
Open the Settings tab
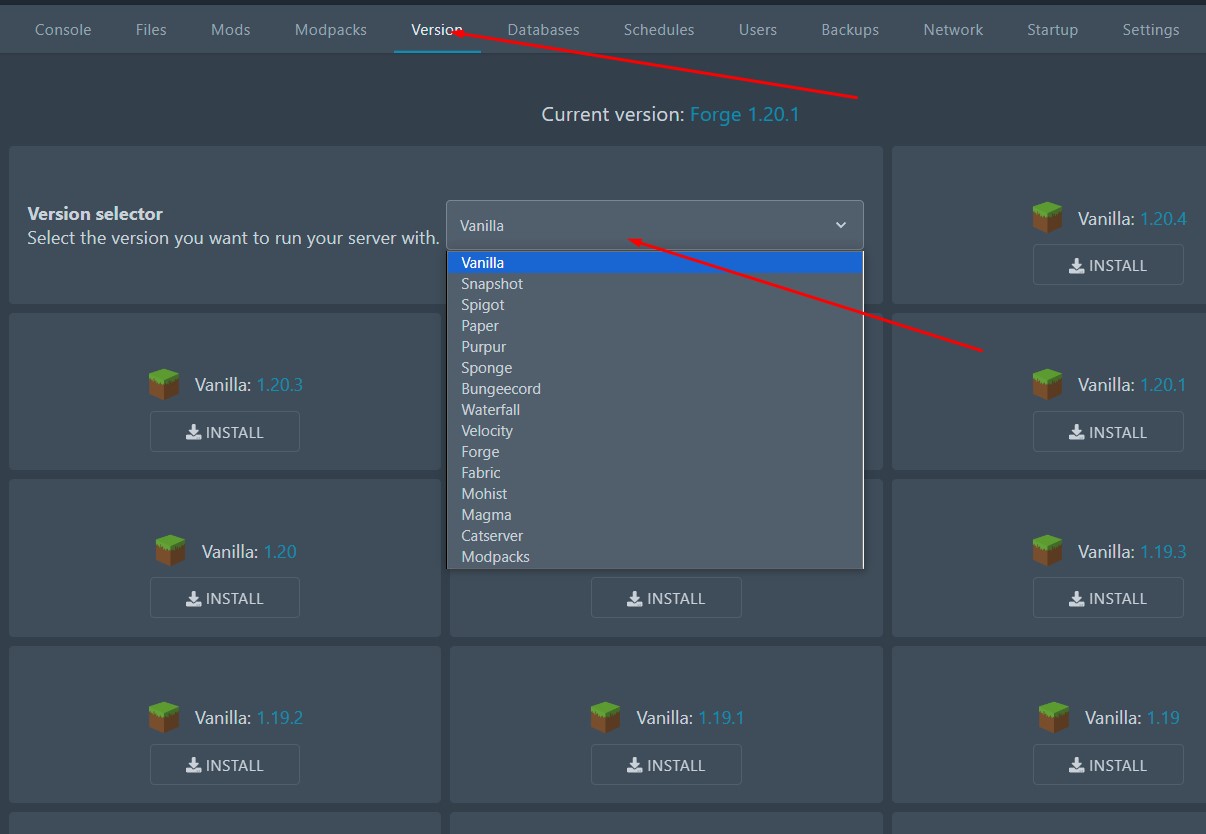1151,29
